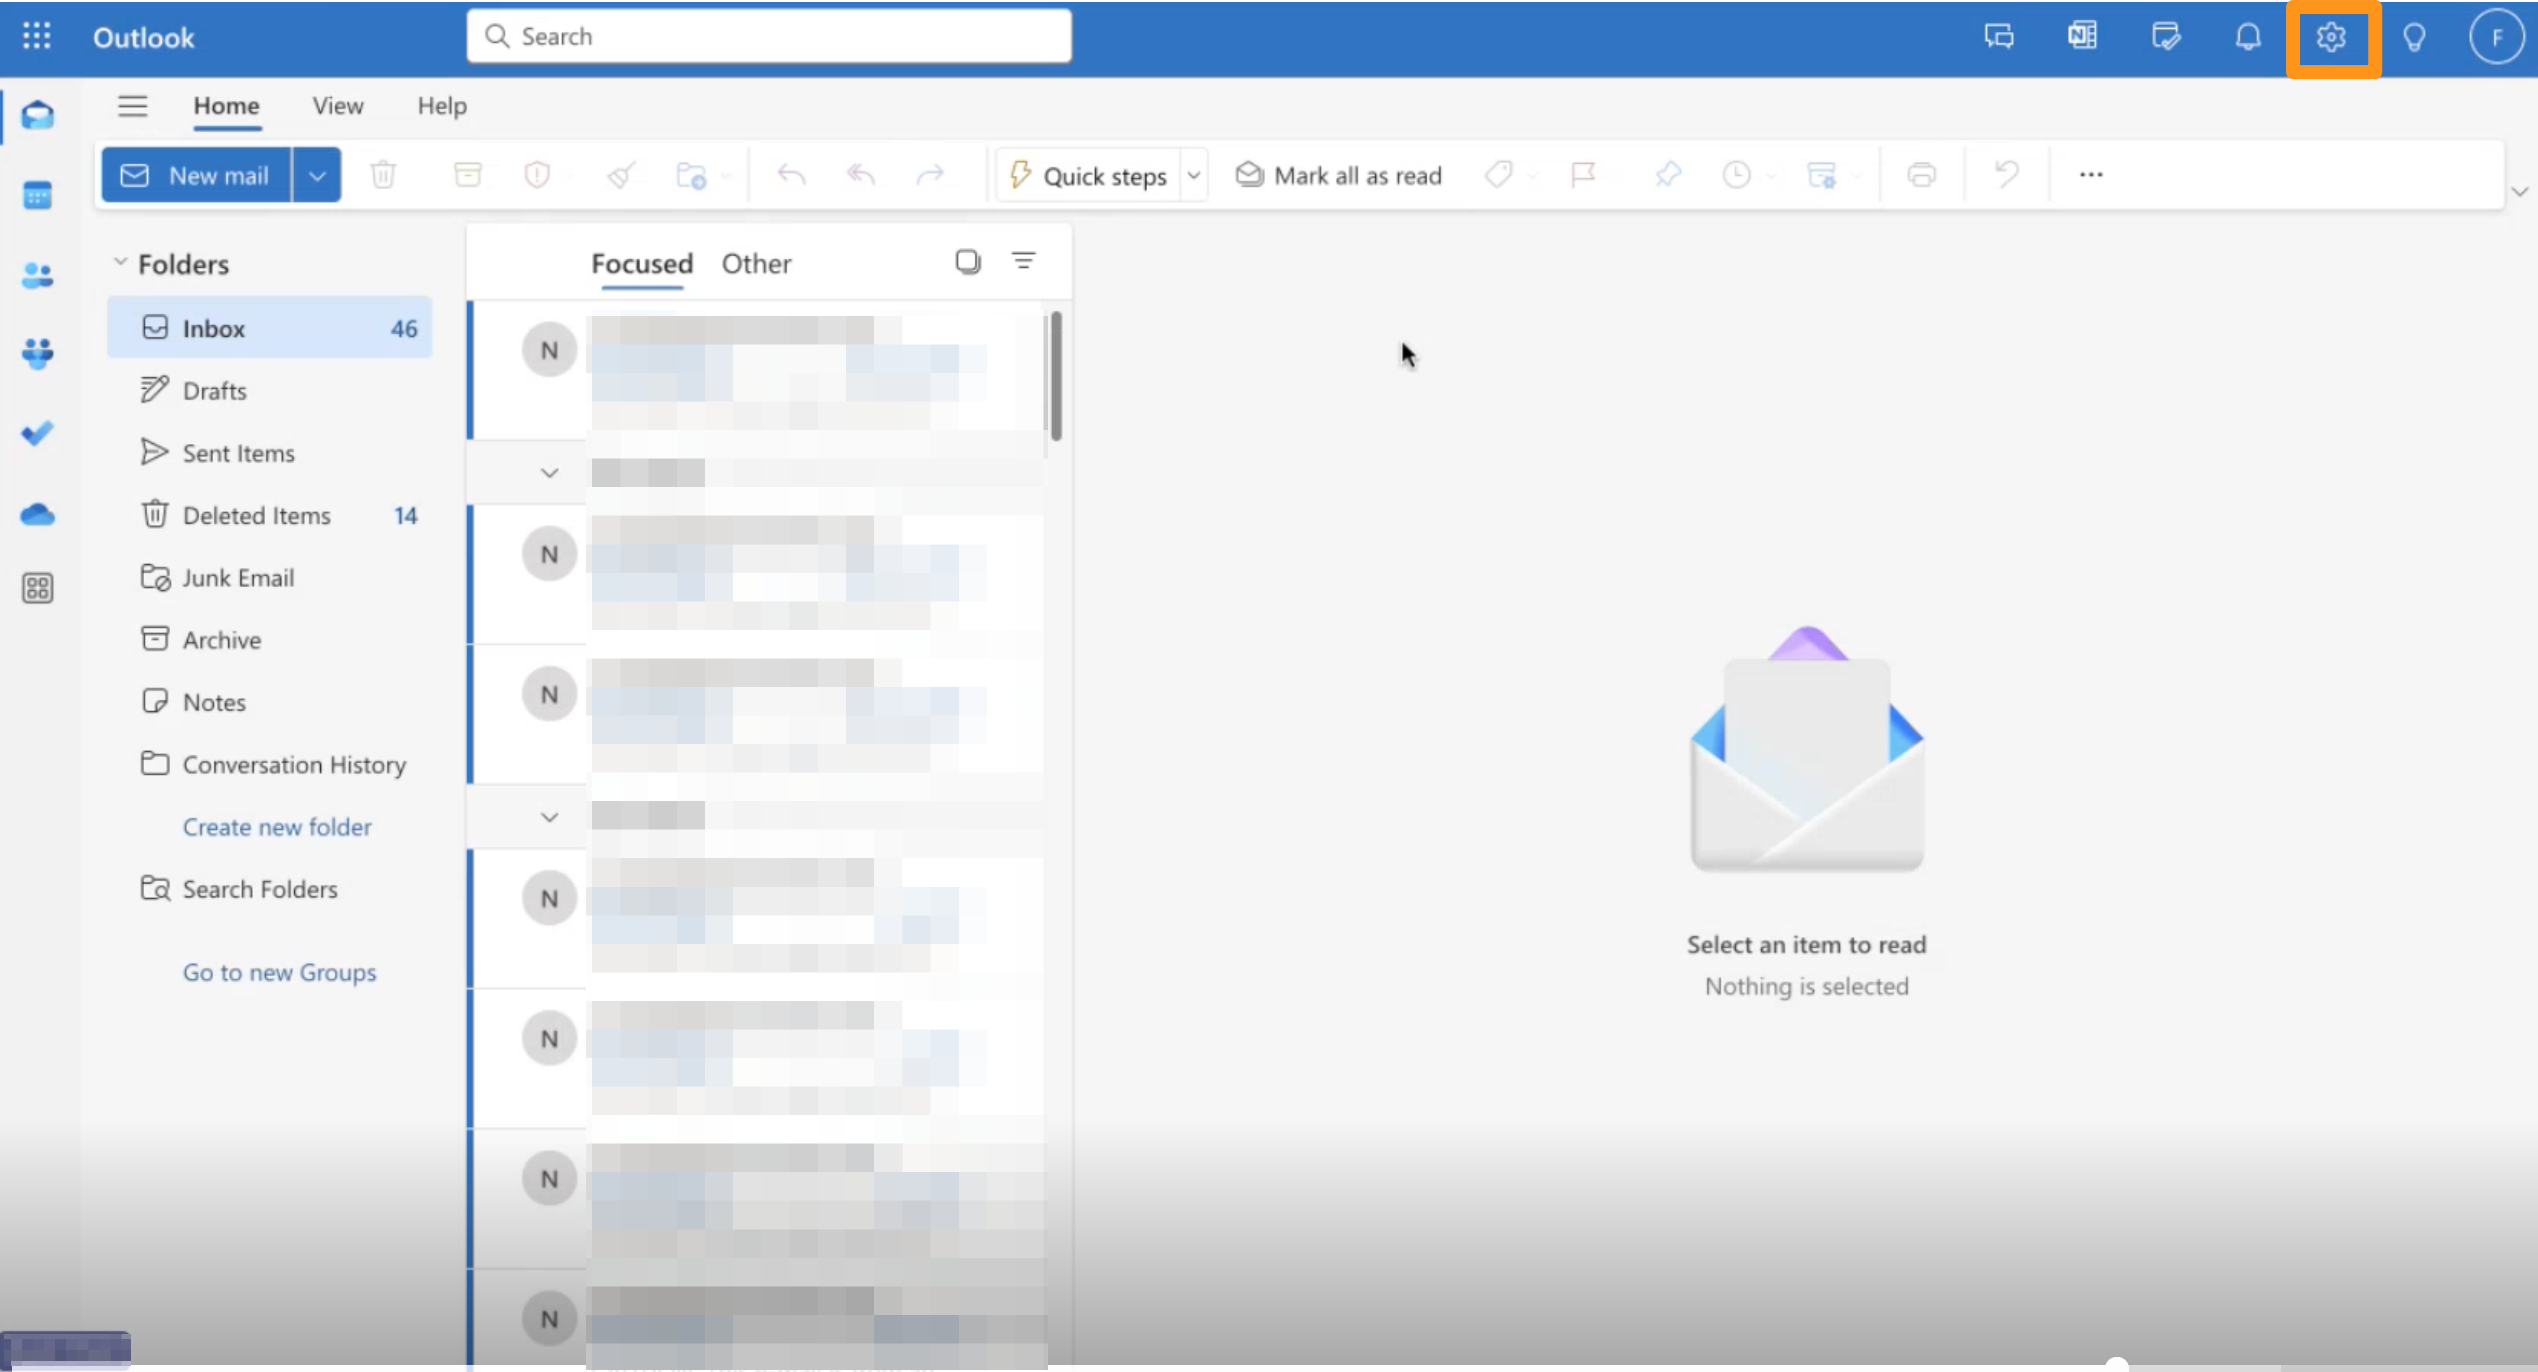Click the Tips lightbulb icon
Viewport: 2538px width, 1372px height.
(x=2414, y=38)
